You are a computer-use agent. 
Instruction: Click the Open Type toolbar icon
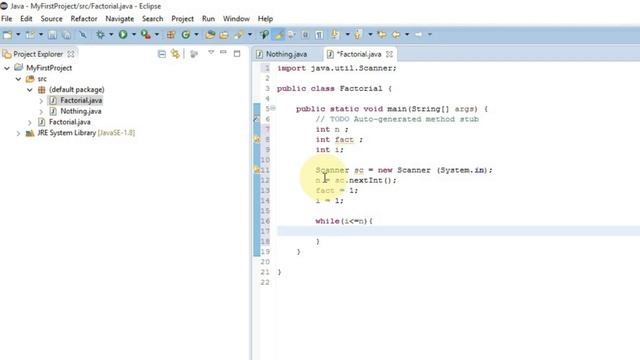[210, 35]
